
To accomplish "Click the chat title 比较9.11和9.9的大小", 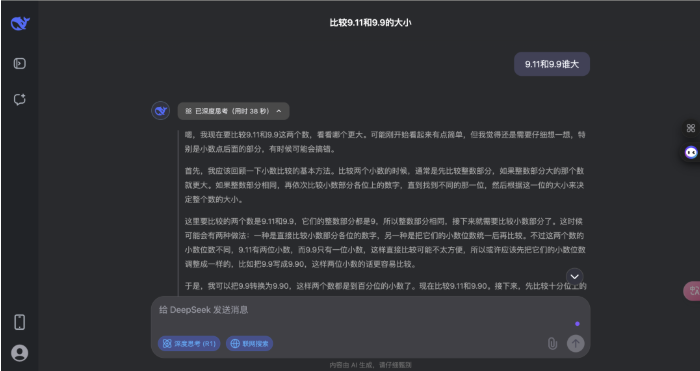I will click(370, 22).
